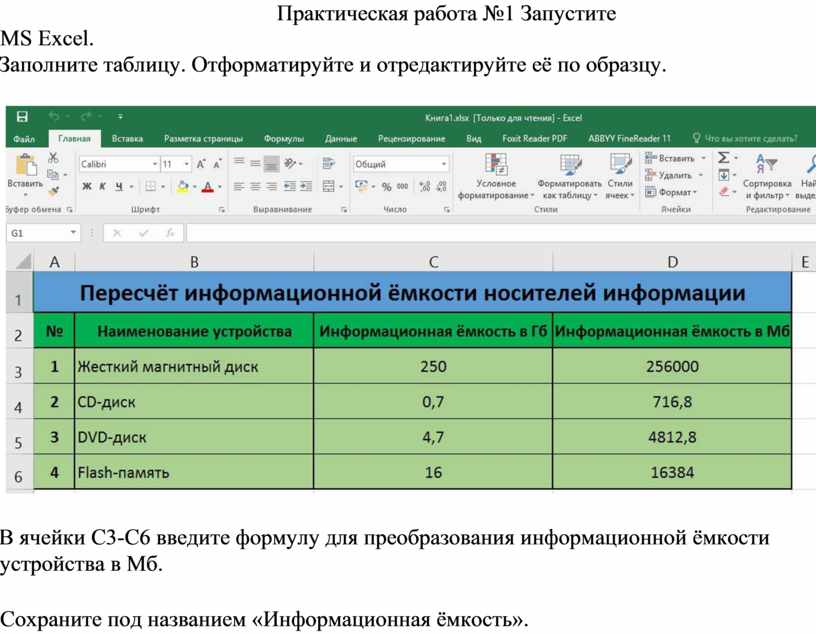816x634 pixels.
Task: Click the font color red A swatch
Action: tap(207, 187)
